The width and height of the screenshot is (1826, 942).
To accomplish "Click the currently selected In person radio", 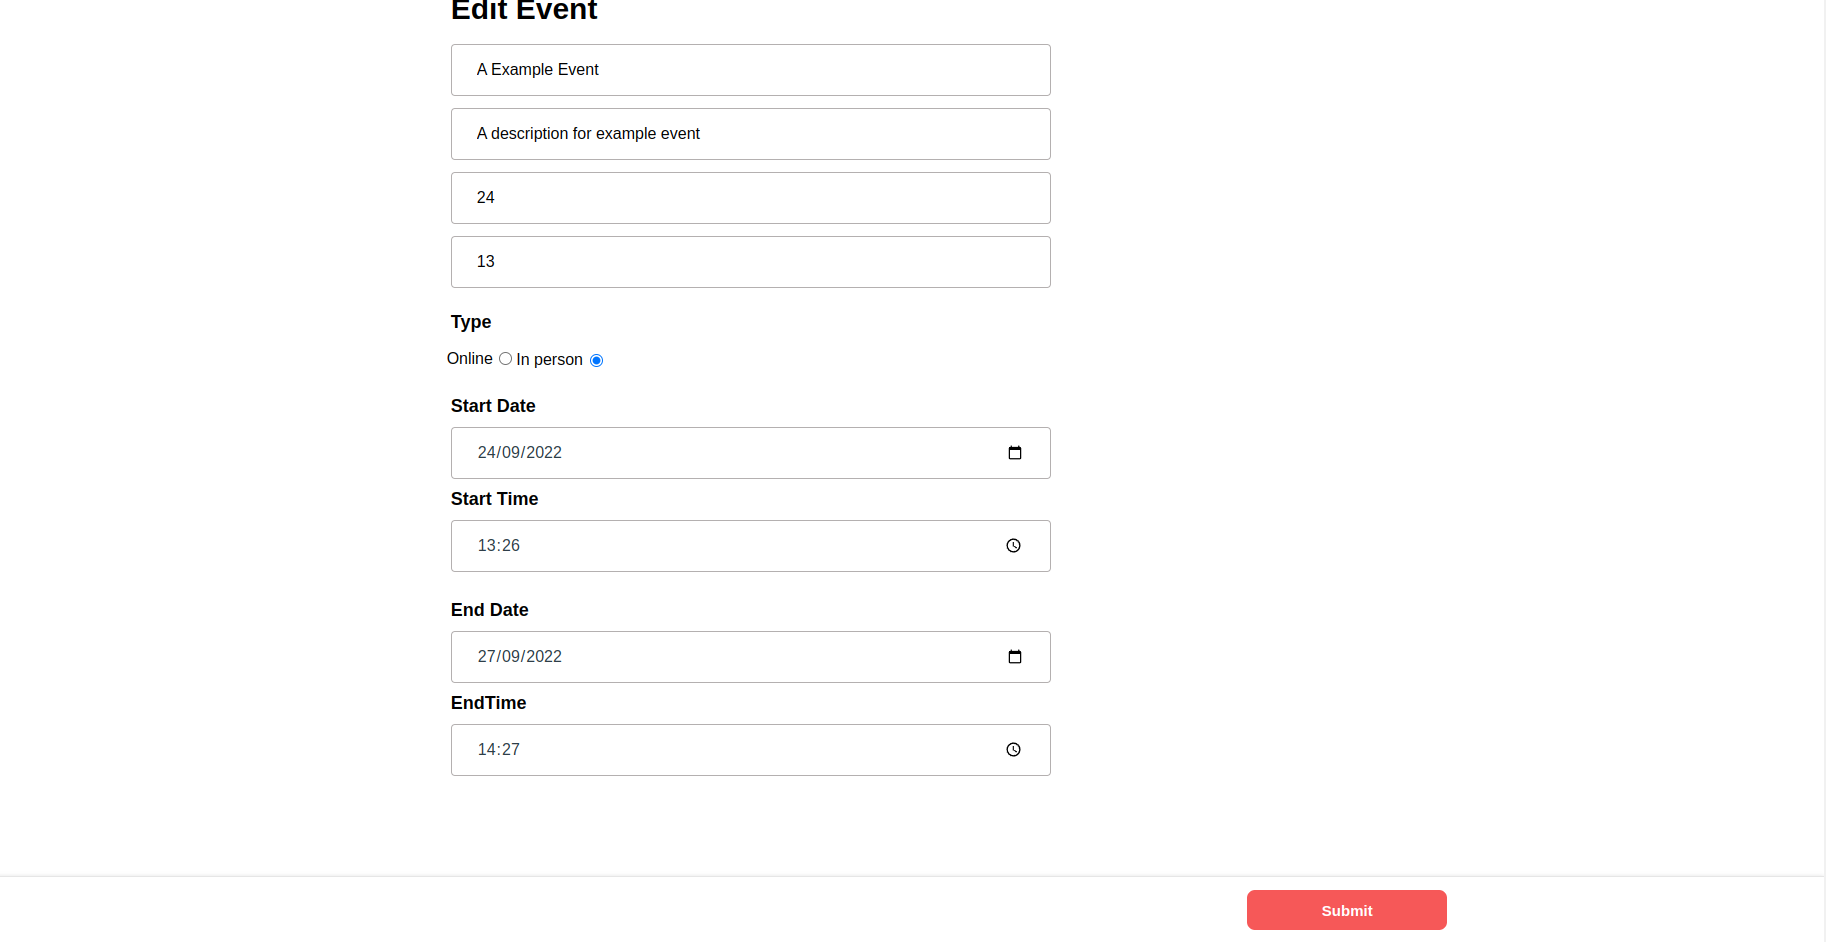I will (x=596, y=360).
